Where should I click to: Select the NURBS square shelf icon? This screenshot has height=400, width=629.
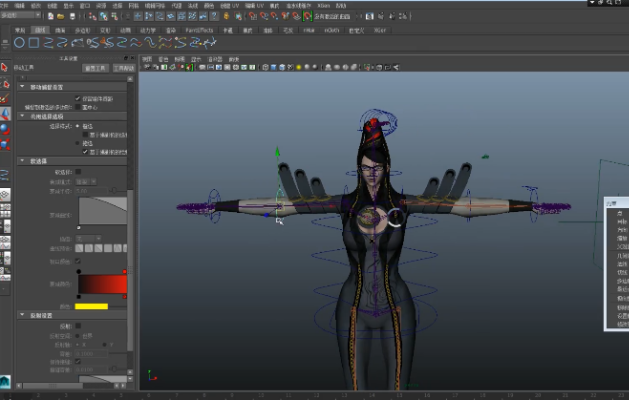(x=34, y=43)
